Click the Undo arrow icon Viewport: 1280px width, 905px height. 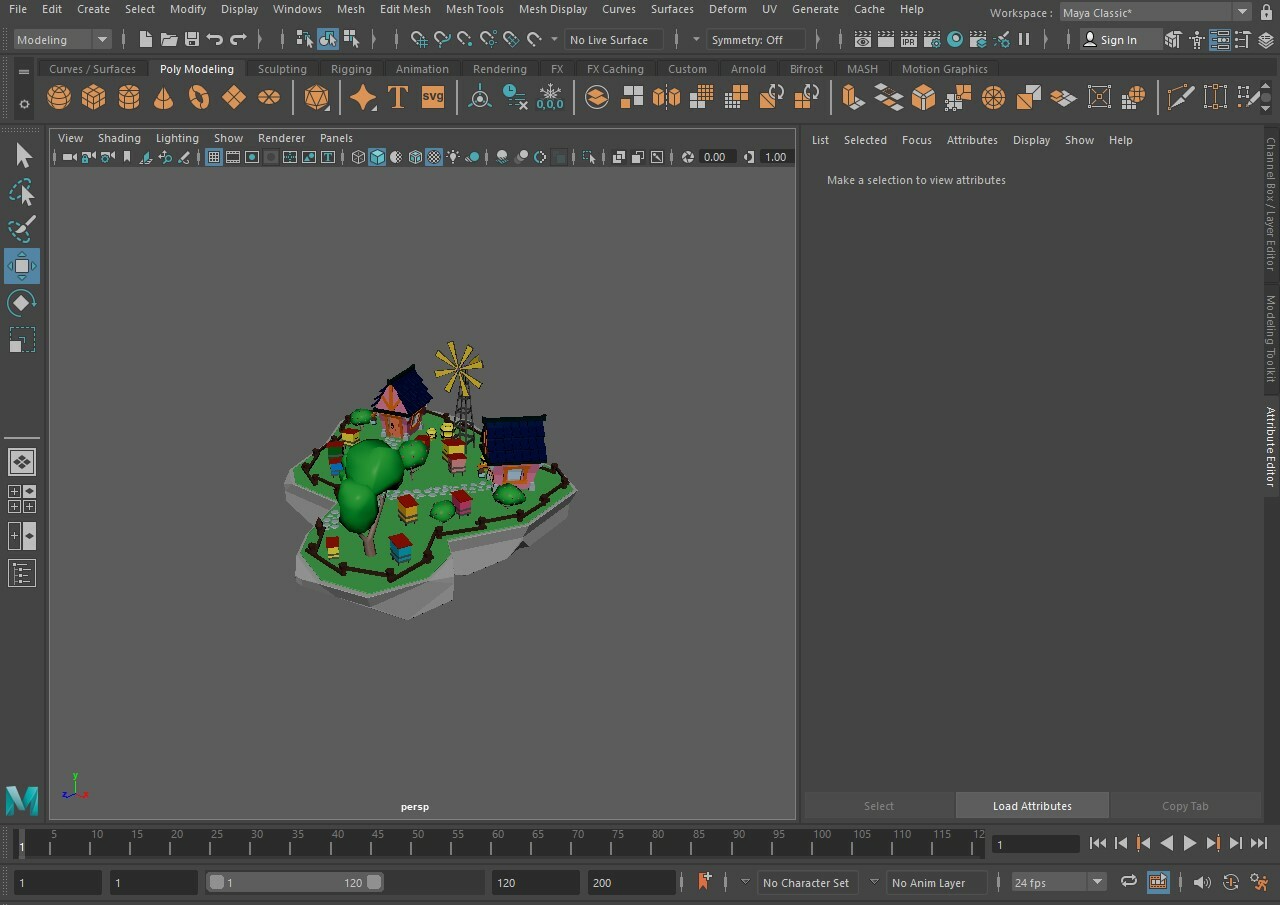tap(214, 40)
